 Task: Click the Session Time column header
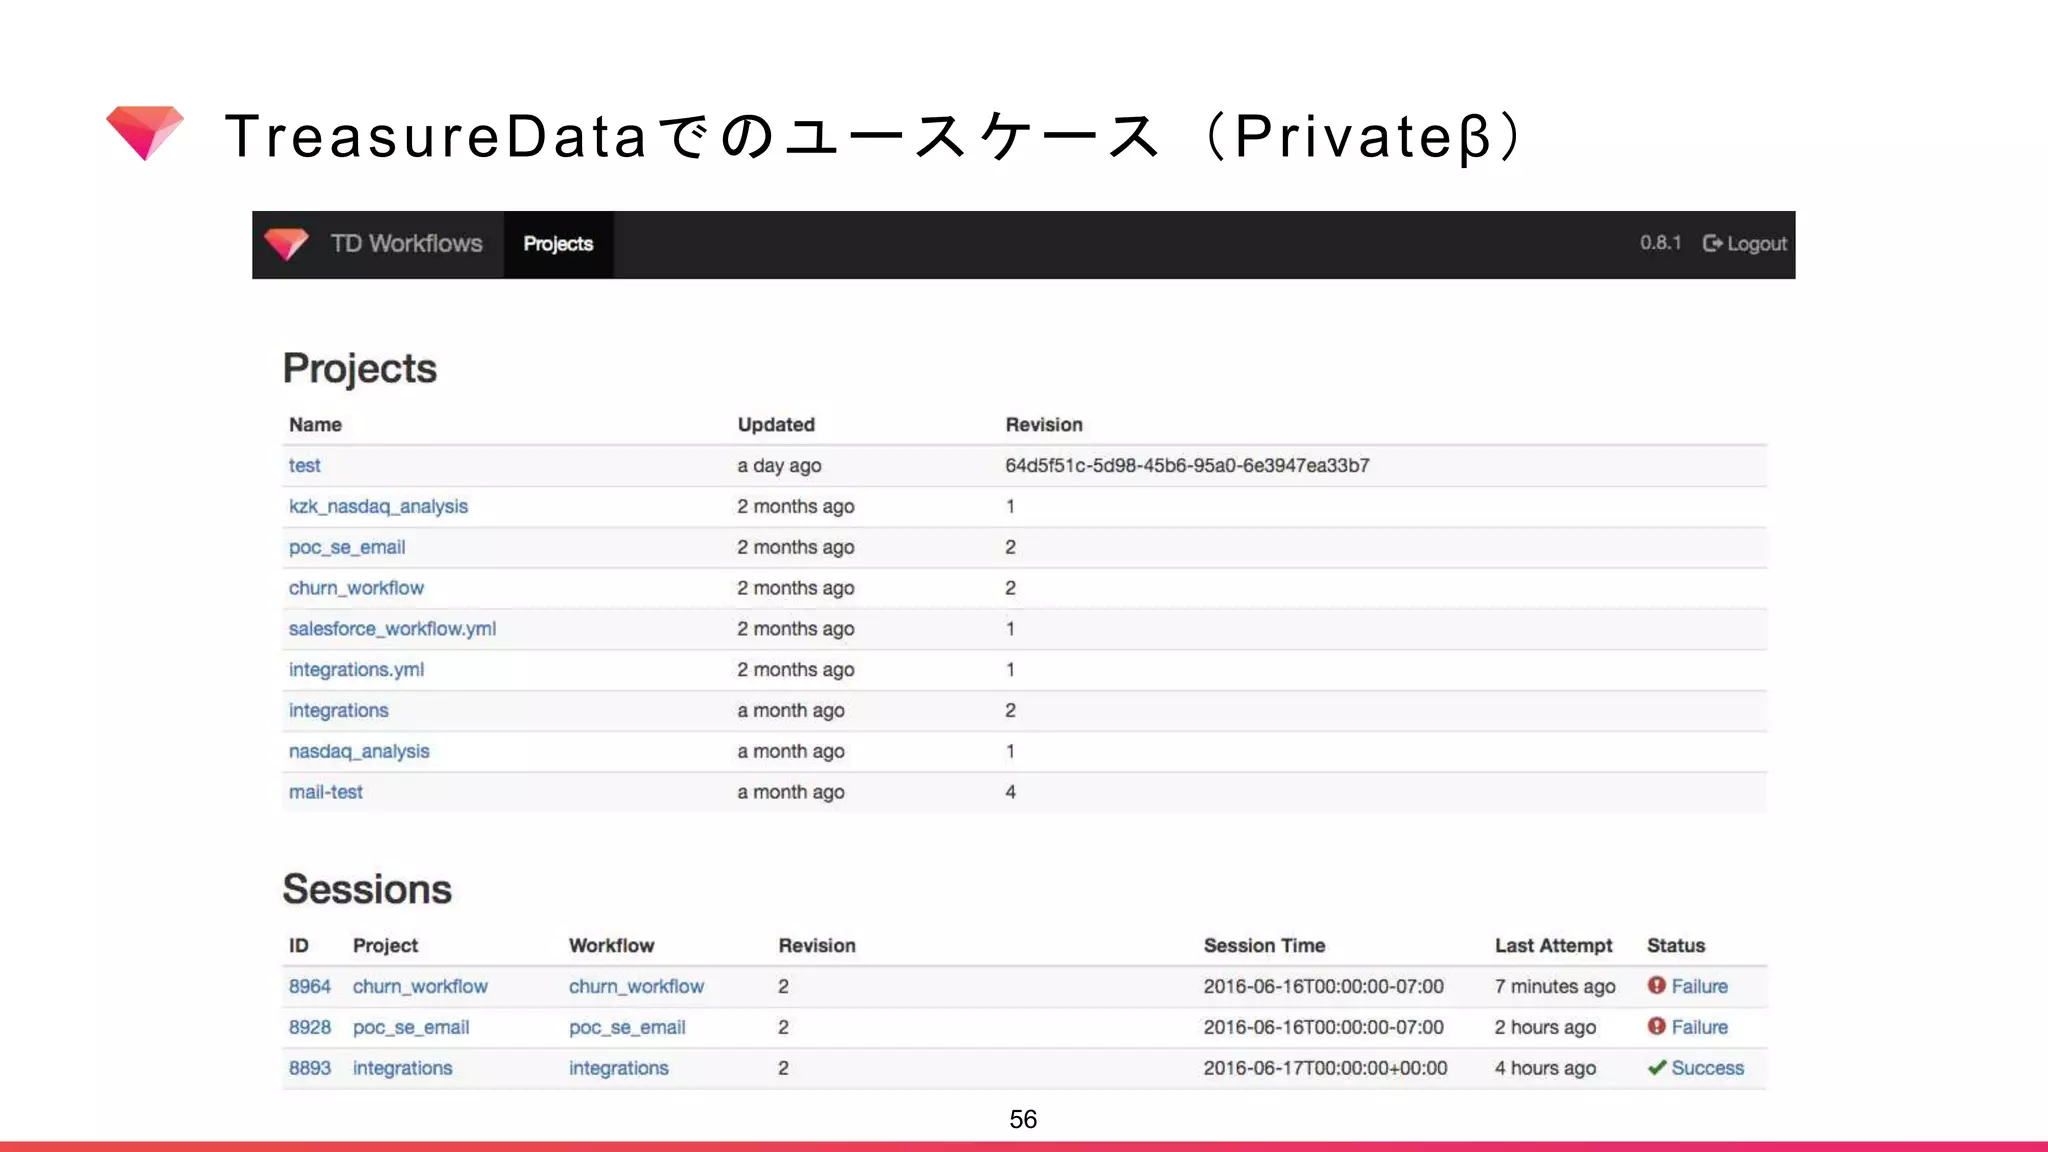(1264, 946)
